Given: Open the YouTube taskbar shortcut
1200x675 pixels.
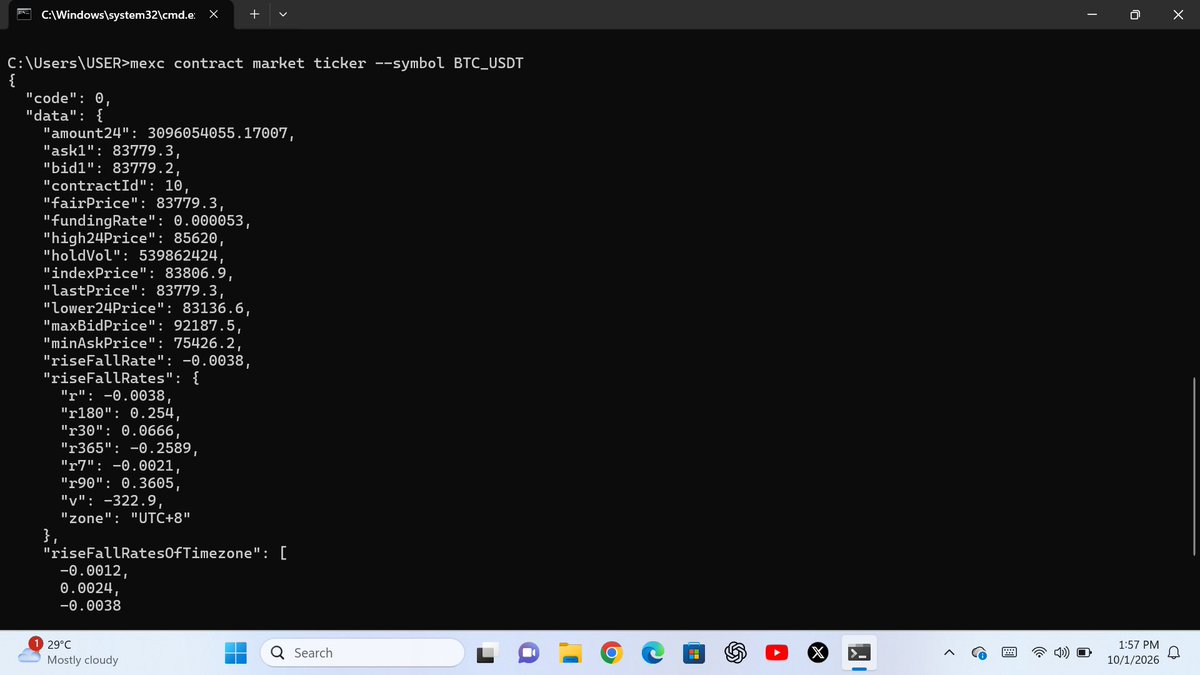Looking at the screenshot, I should [x=777, y=653].
